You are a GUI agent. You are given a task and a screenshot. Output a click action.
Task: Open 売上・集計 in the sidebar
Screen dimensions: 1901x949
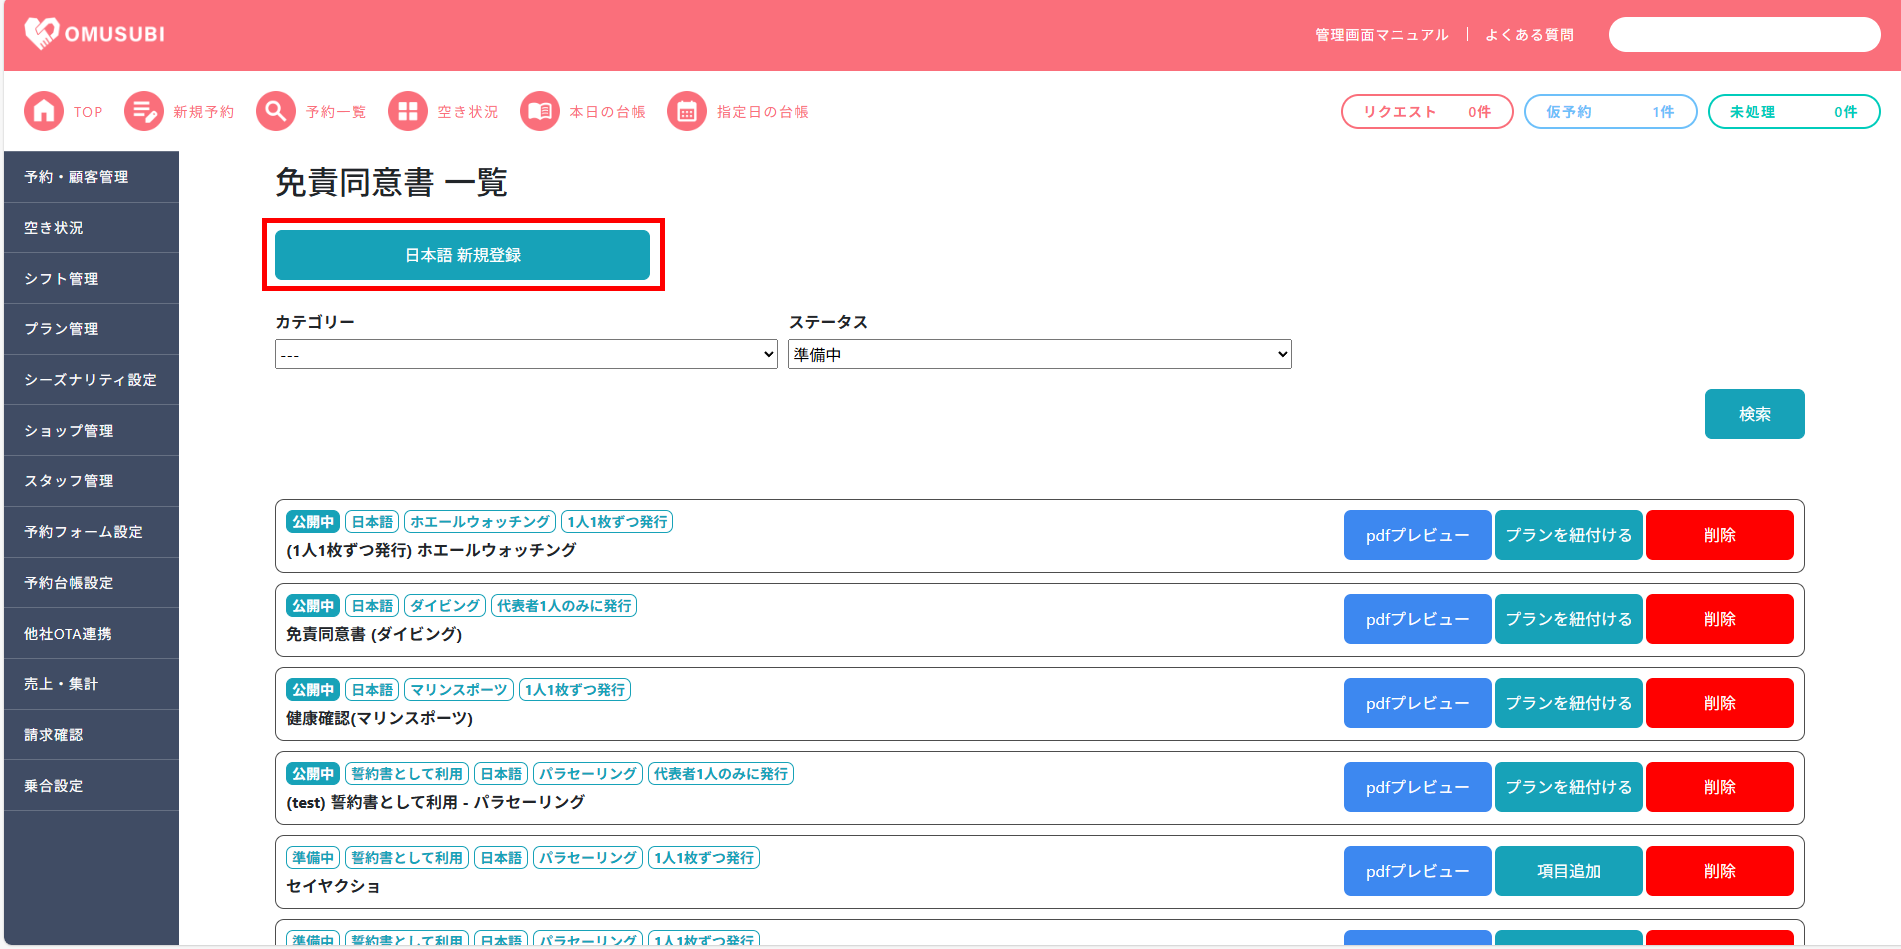tap(91, 684)
